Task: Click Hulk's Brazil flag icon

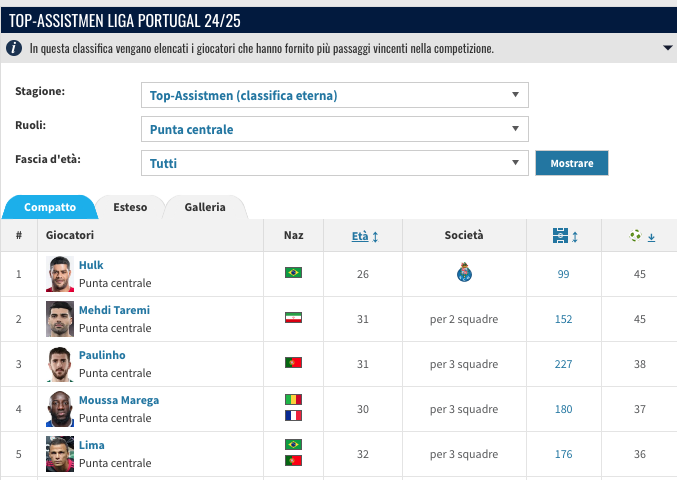Action: click(x=293, y=273)
